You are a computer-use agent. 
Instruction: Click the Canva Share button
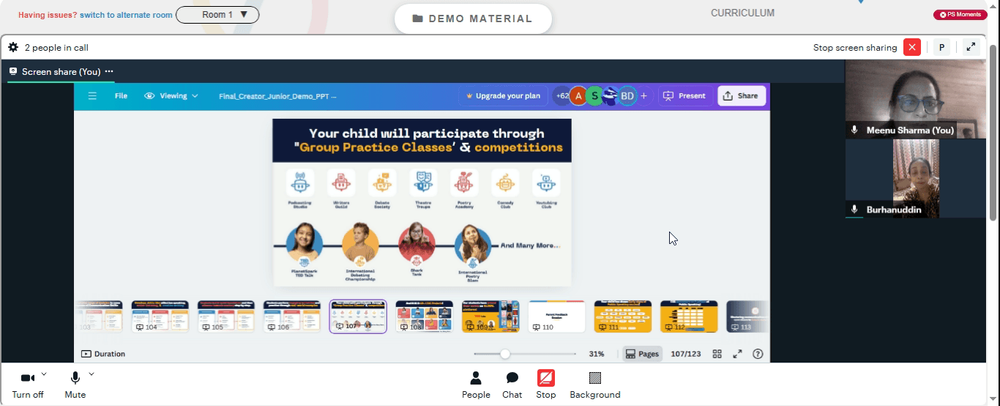(x=740, y=96)
